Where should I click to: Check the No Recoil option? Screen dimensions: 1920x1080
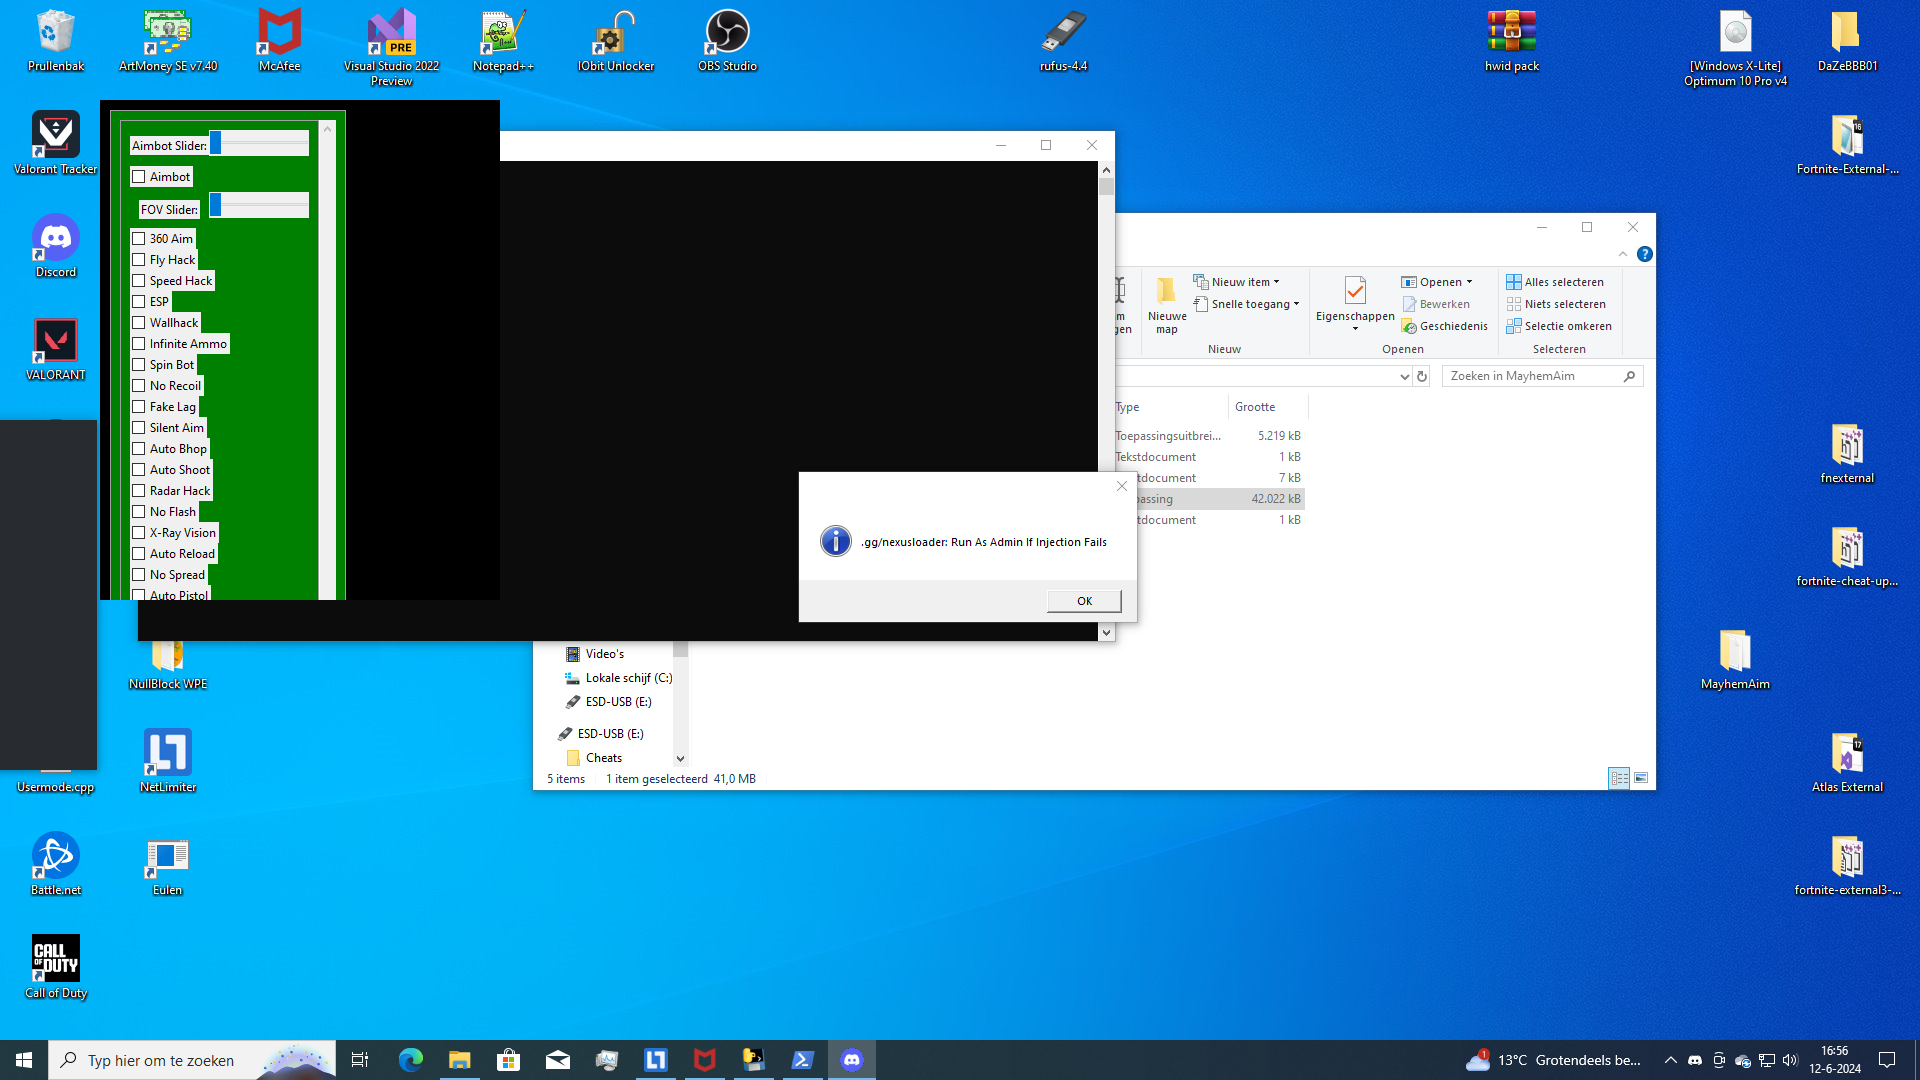point(139,386)
